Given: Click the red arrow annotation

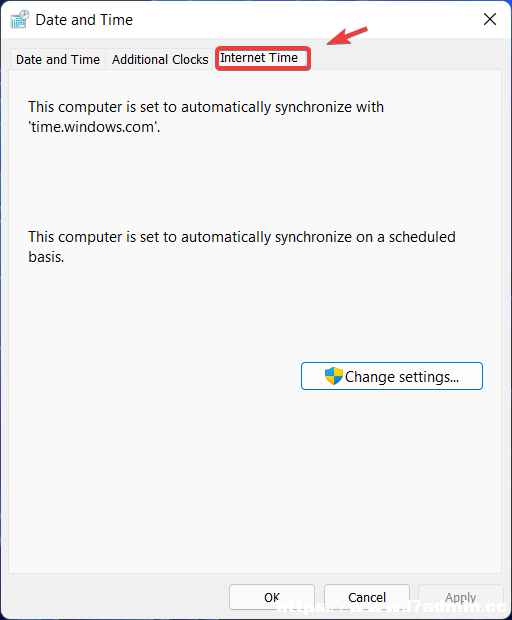Looking at the screenshot, I should [x=348, y=36].
